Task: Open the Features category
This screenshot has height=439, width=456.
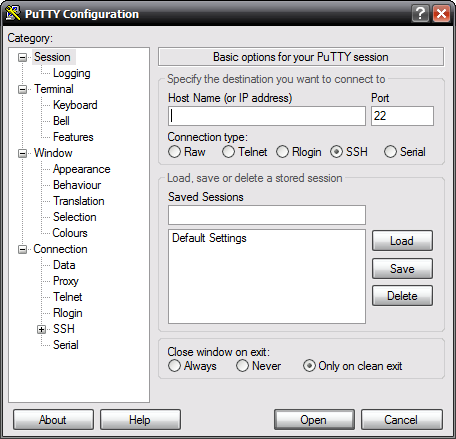Action: pyautogui.click(x=73, y=137)
